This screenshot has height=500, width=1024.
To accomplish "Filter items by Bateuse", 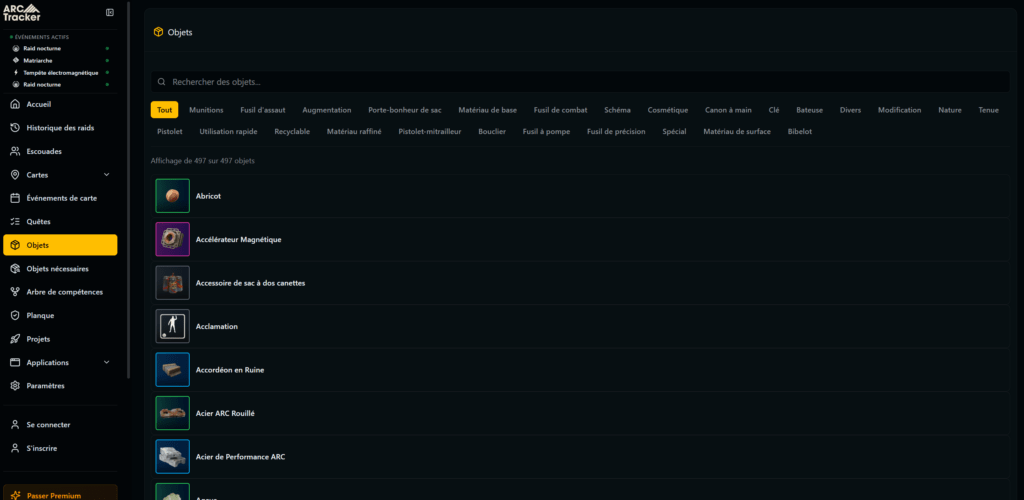I will click(x=810, y=110).
